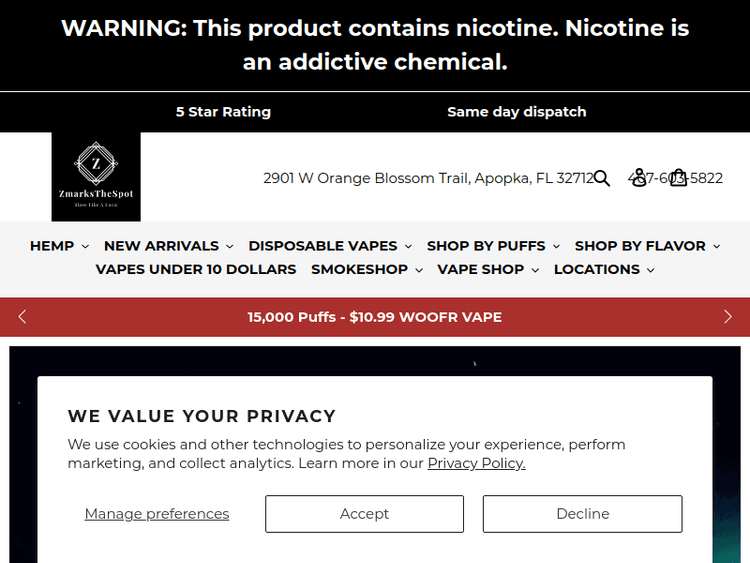Open the search magnifier icon
This screenshot has width=750, height=563.
[601, 178]
